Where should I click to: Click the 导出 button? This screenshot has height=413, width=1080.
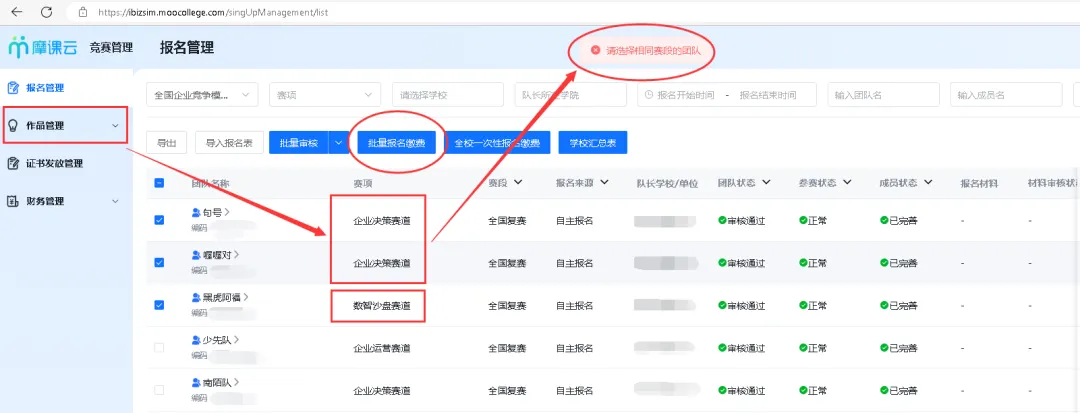click(x=166, y=143)
